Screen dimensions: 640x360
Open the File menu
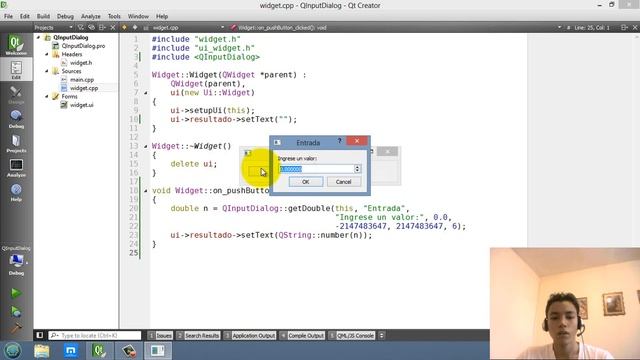pos(8,16)
